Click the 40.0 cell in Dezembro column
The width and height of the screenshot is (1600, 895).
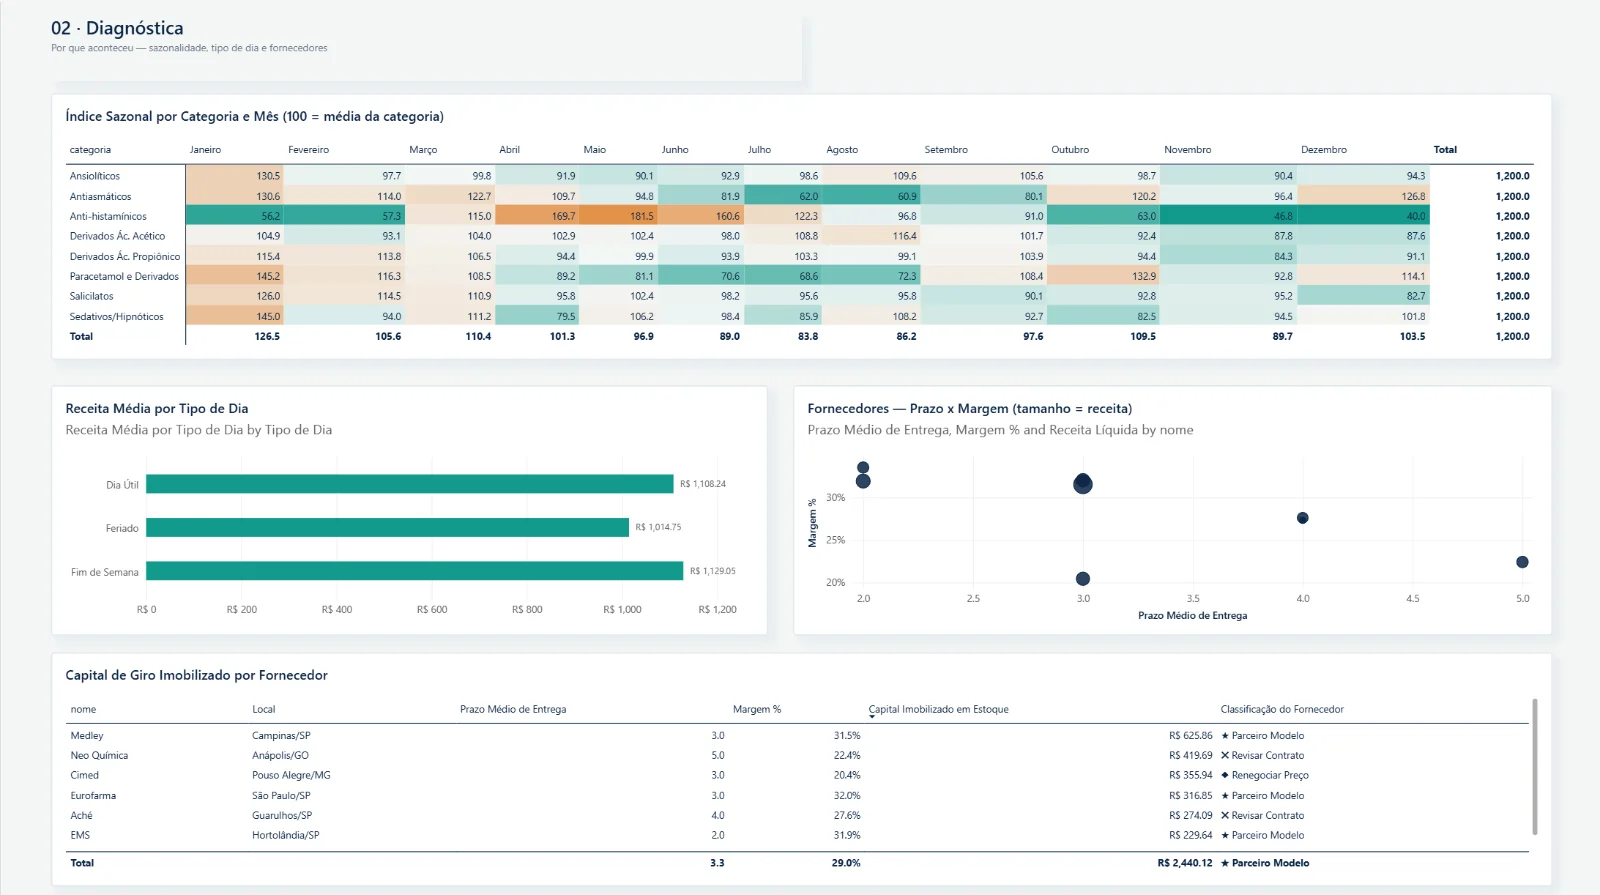click(x=1363, y=216)
